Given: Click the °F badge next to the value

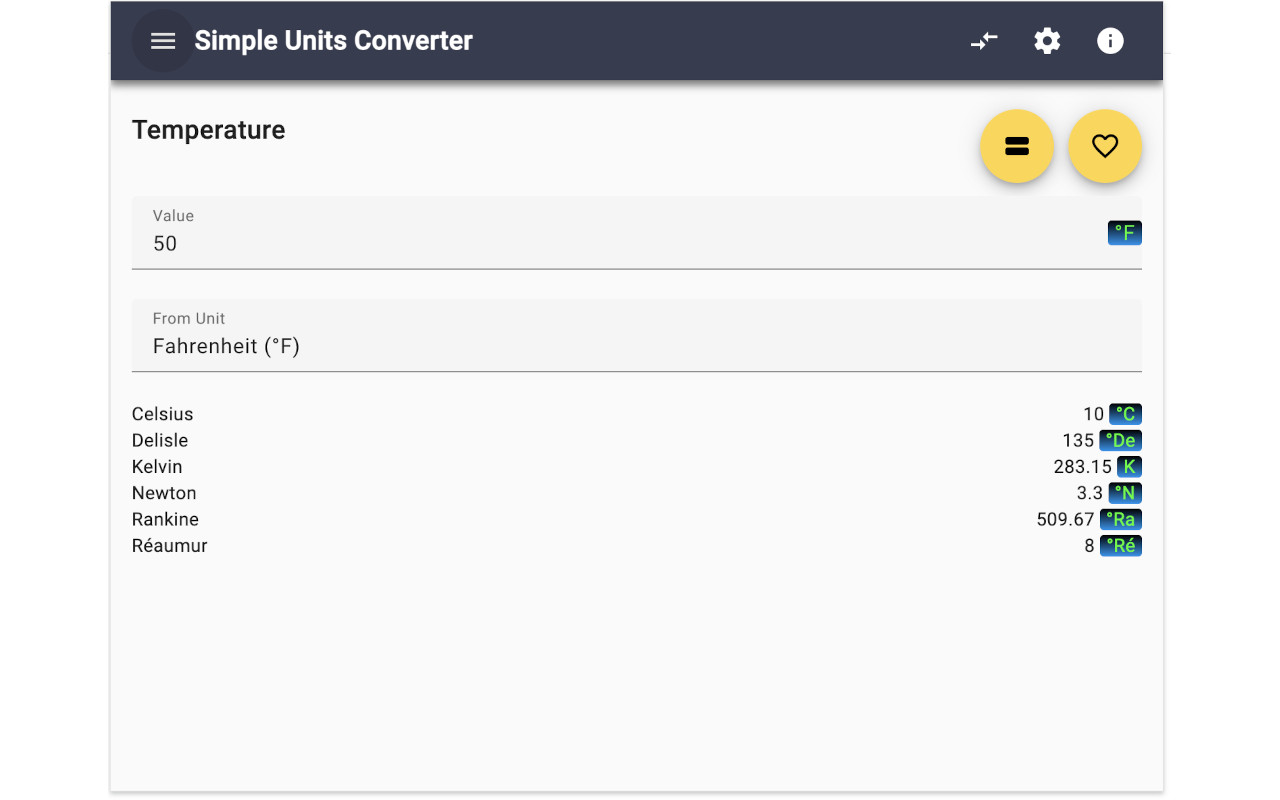Looking at the screenshot, I should (1124, 232).
